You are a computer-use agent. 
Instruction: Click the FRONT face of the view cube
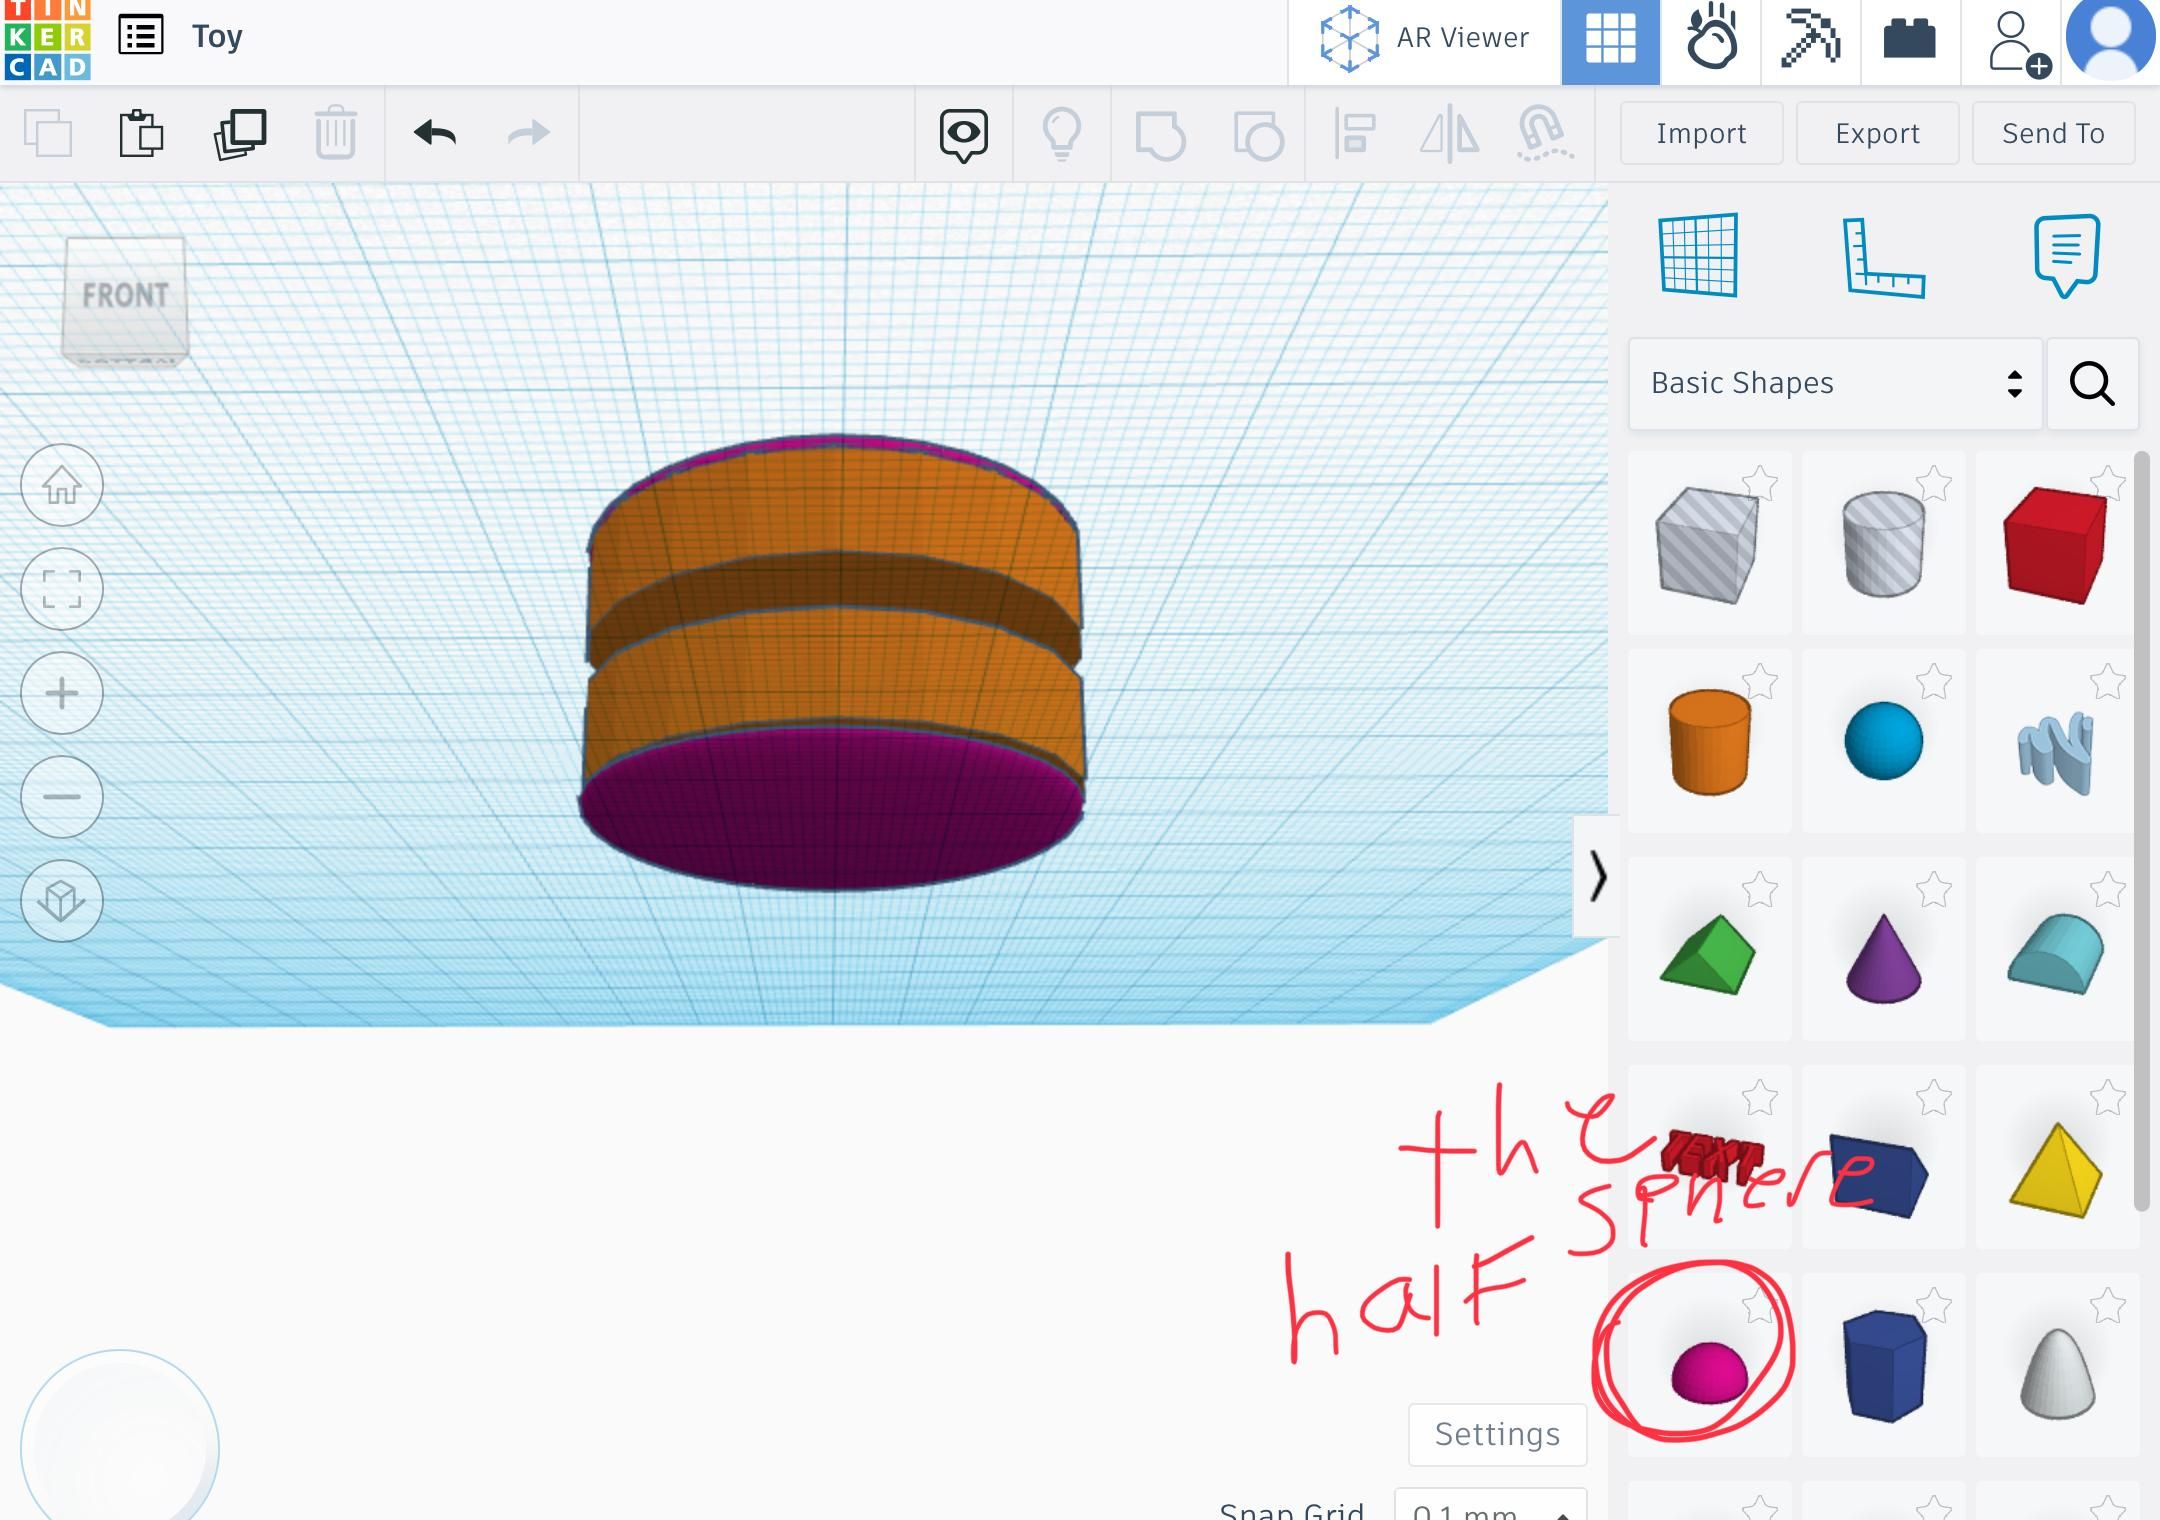pyautogui.click(x=125, y=296)
